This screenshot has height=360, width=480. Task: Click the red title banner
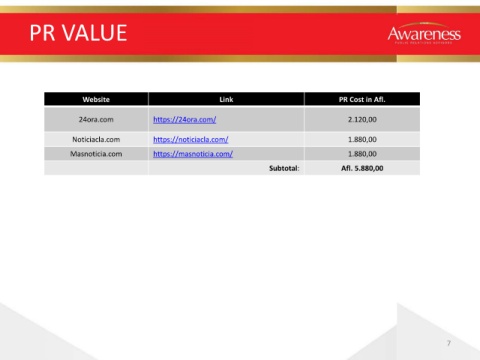[x=240, y=34]
